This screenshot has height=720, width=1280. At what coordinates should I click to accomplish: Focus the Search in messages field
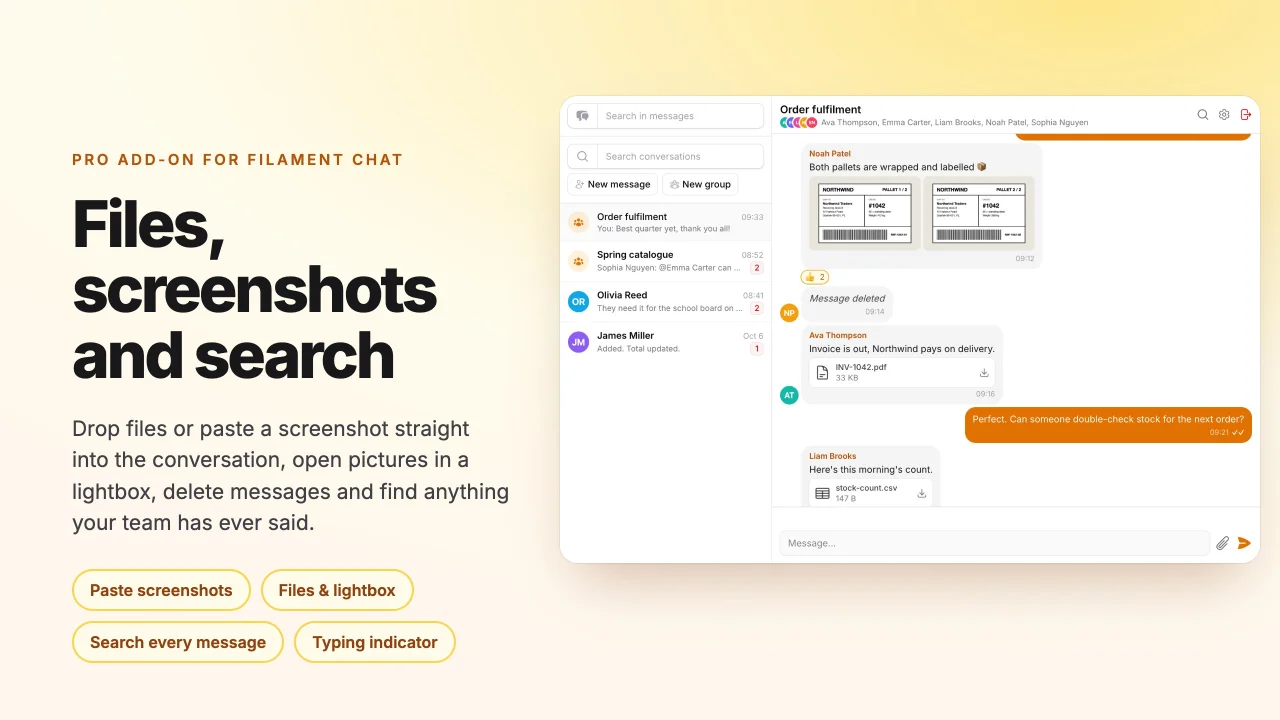681,116
